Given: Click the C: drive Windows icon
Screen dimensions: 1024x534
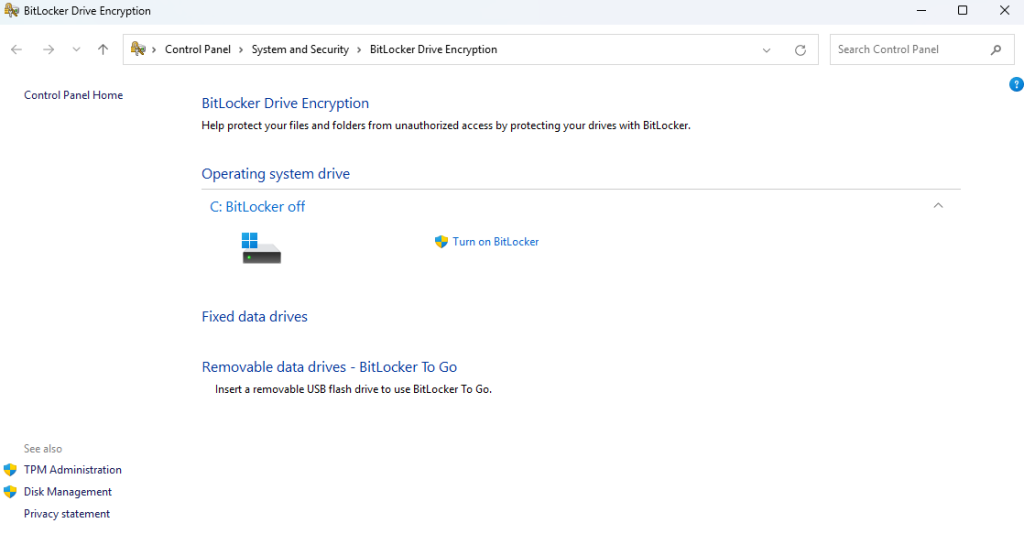Looking at the screenshot, I should point(261,248).
